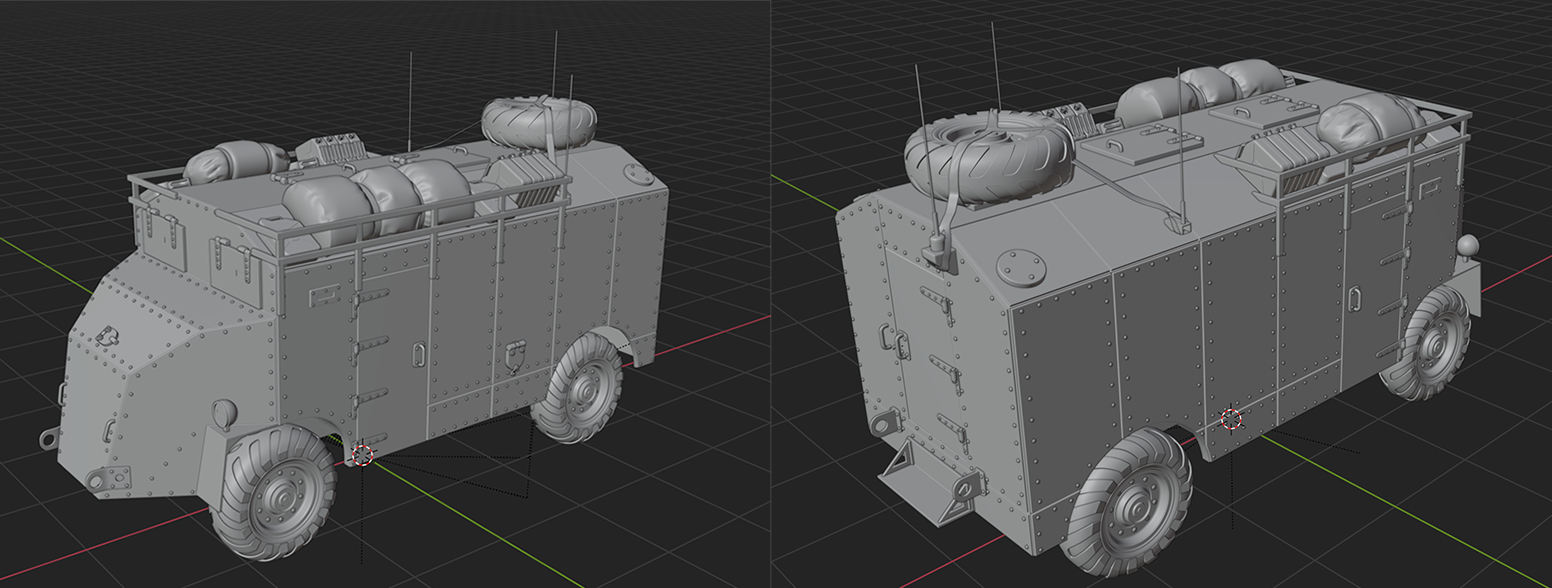Viewport: 1552px width, 588px height.
Task: Click the 3D cursor in the left view
Action: 363,455
